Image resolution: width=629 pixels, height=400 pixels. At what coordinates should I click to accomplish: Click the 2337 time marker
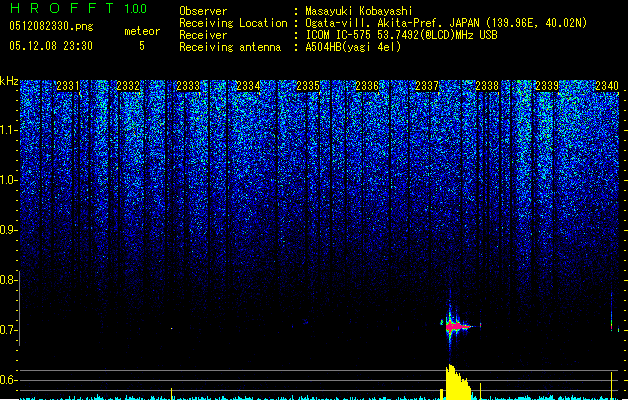click(427, 86)
